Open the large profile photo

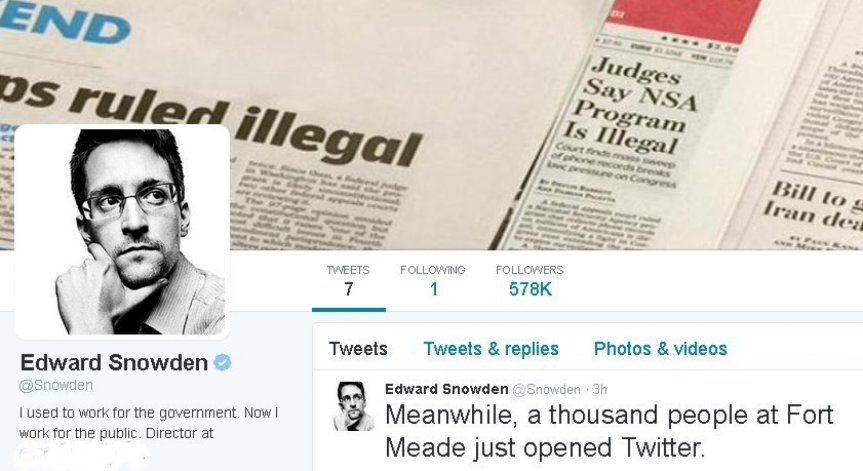coord(122,232)
